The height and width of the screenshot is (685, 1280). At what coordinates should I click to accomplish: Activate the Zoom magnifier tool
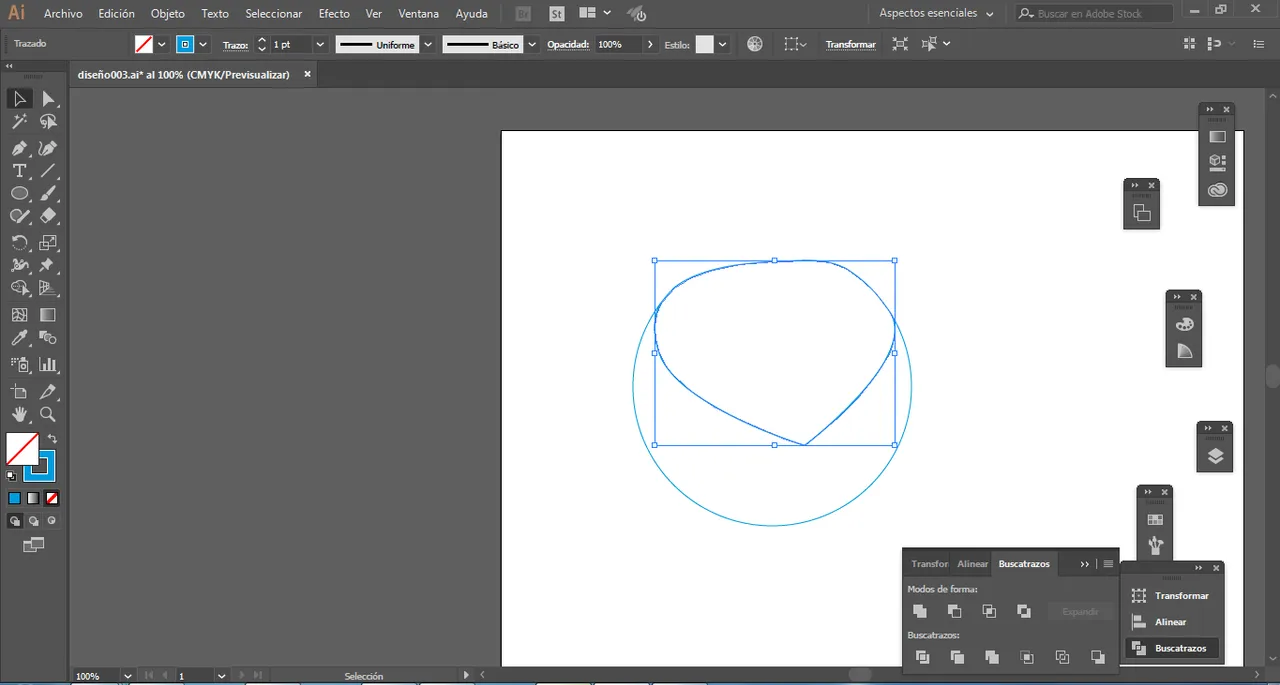click(x=47, y=414)
